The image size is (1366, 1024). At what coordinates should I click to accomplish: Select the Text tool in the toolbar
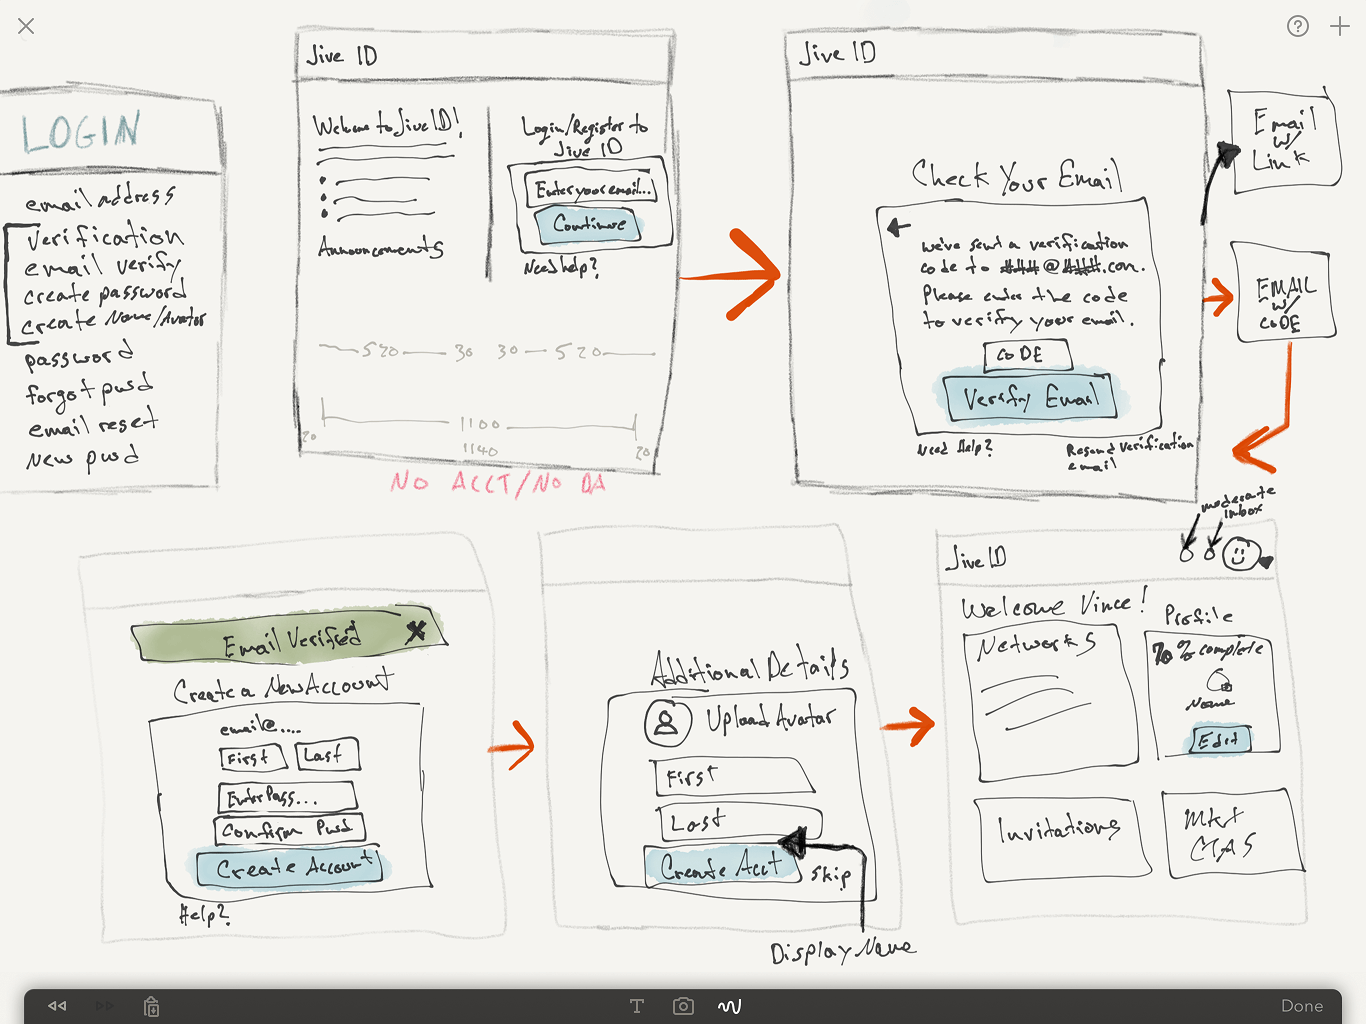[637, 1006]
